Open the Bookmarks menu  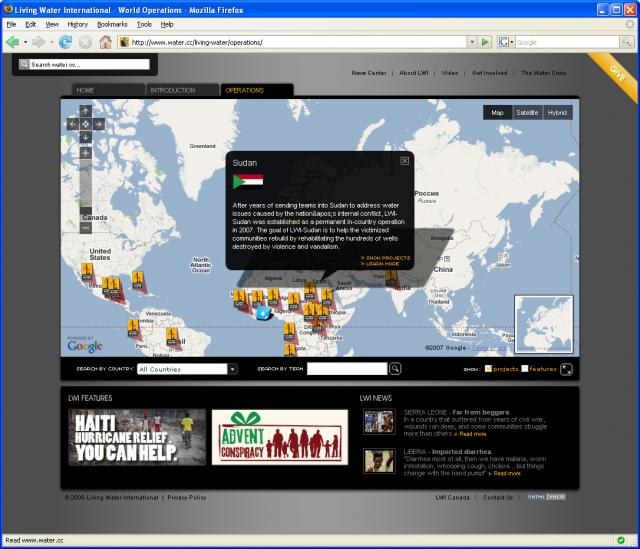point(110,23)
